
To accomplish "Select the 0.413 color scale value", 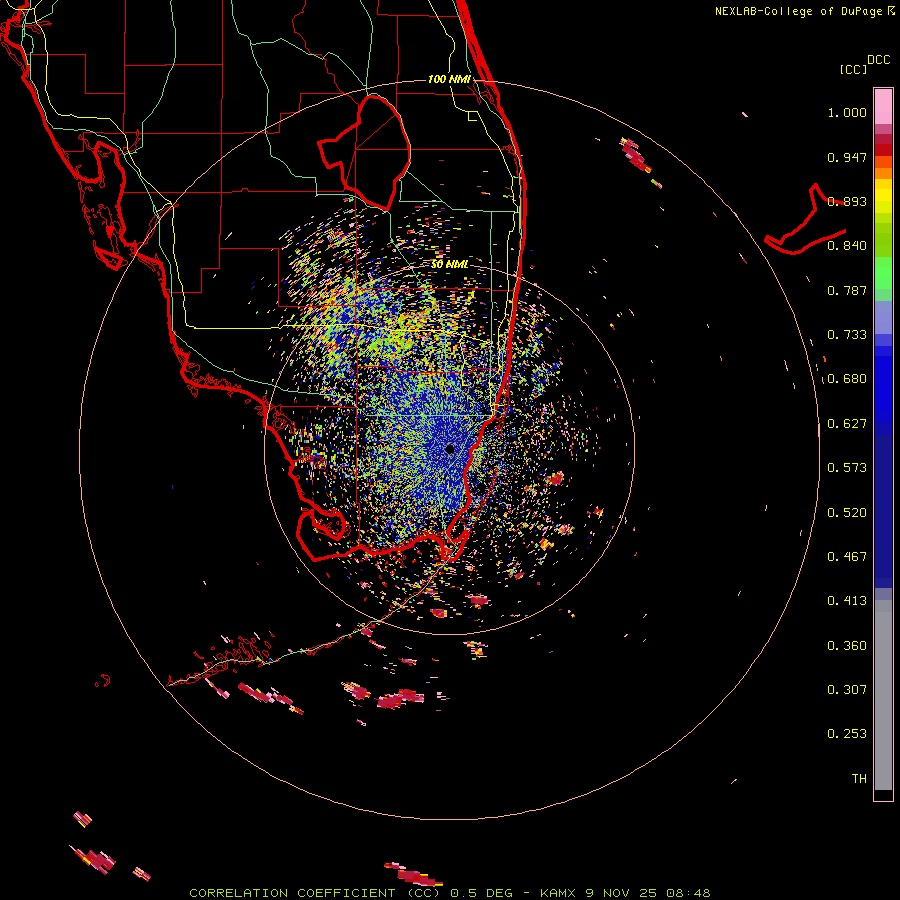I will pos(847,601).
